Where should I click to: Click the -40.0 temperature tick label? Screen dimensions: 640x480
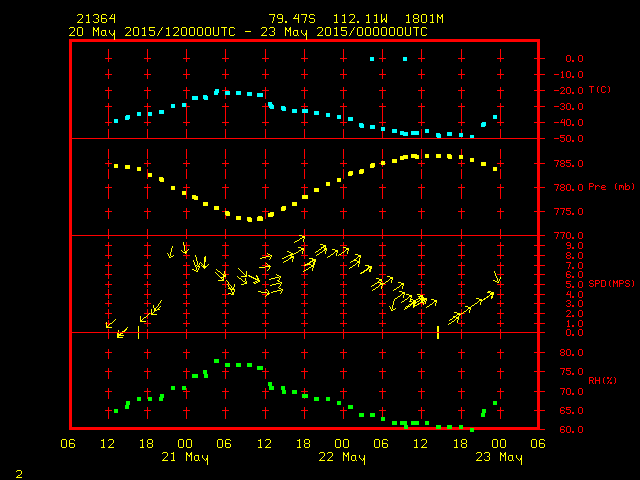(x=569, y=122)
